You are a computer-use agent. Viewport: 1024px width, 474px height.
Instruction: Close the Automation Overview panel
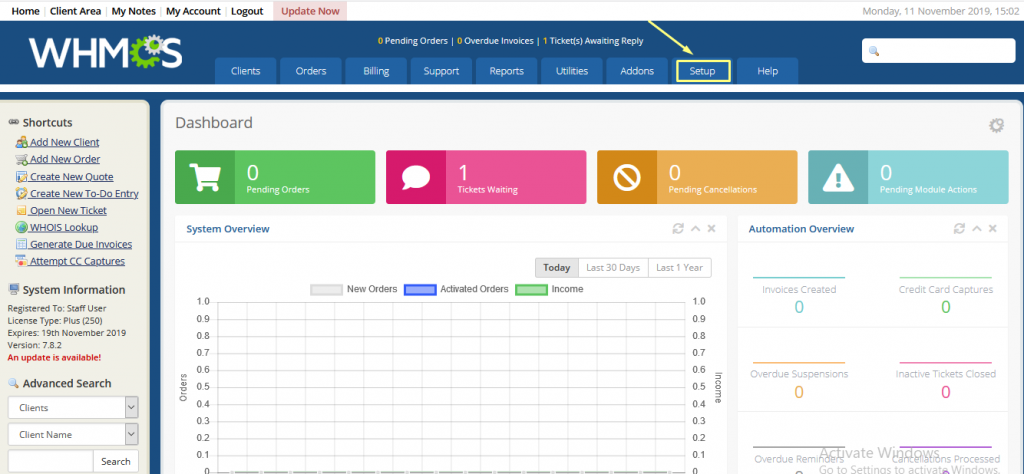pyautogui.click(x=992, y=229)
